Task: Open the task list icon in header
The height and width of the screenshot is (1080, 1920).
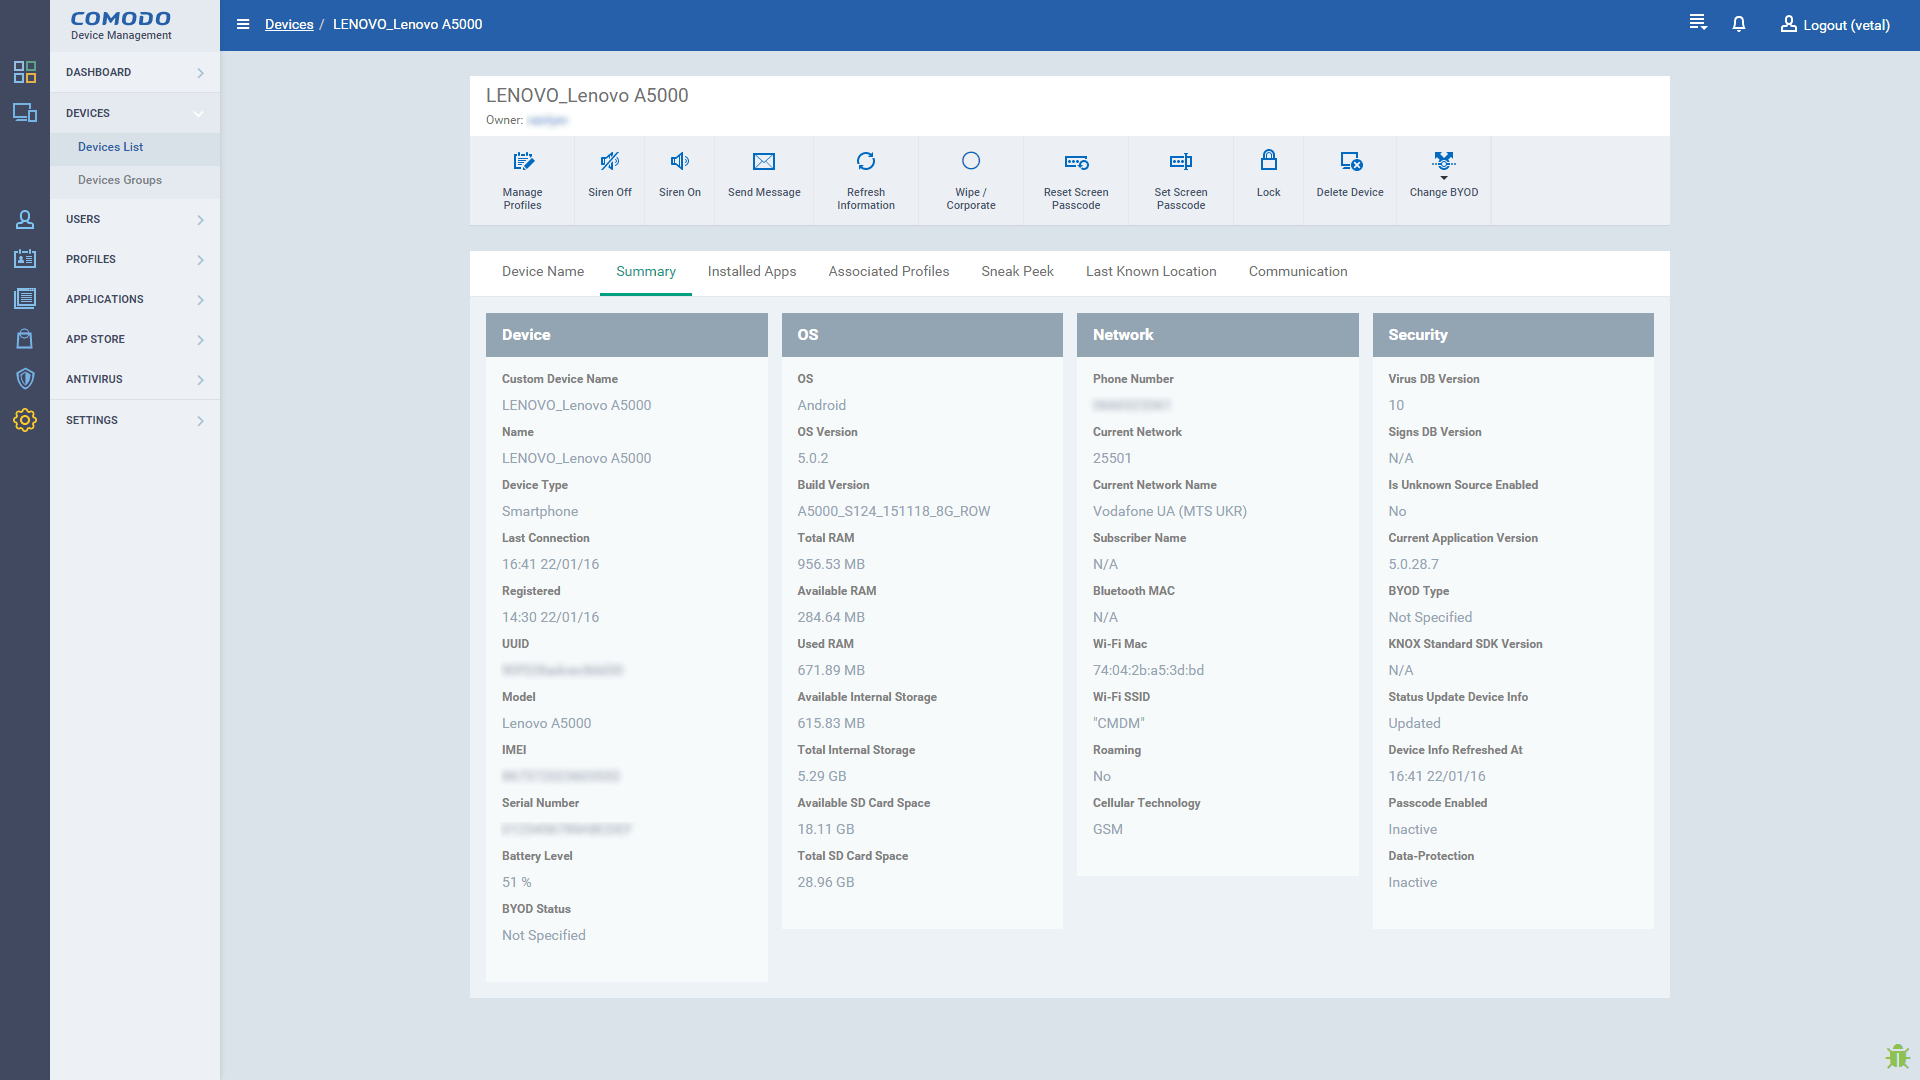Action: pos(1698,23)
